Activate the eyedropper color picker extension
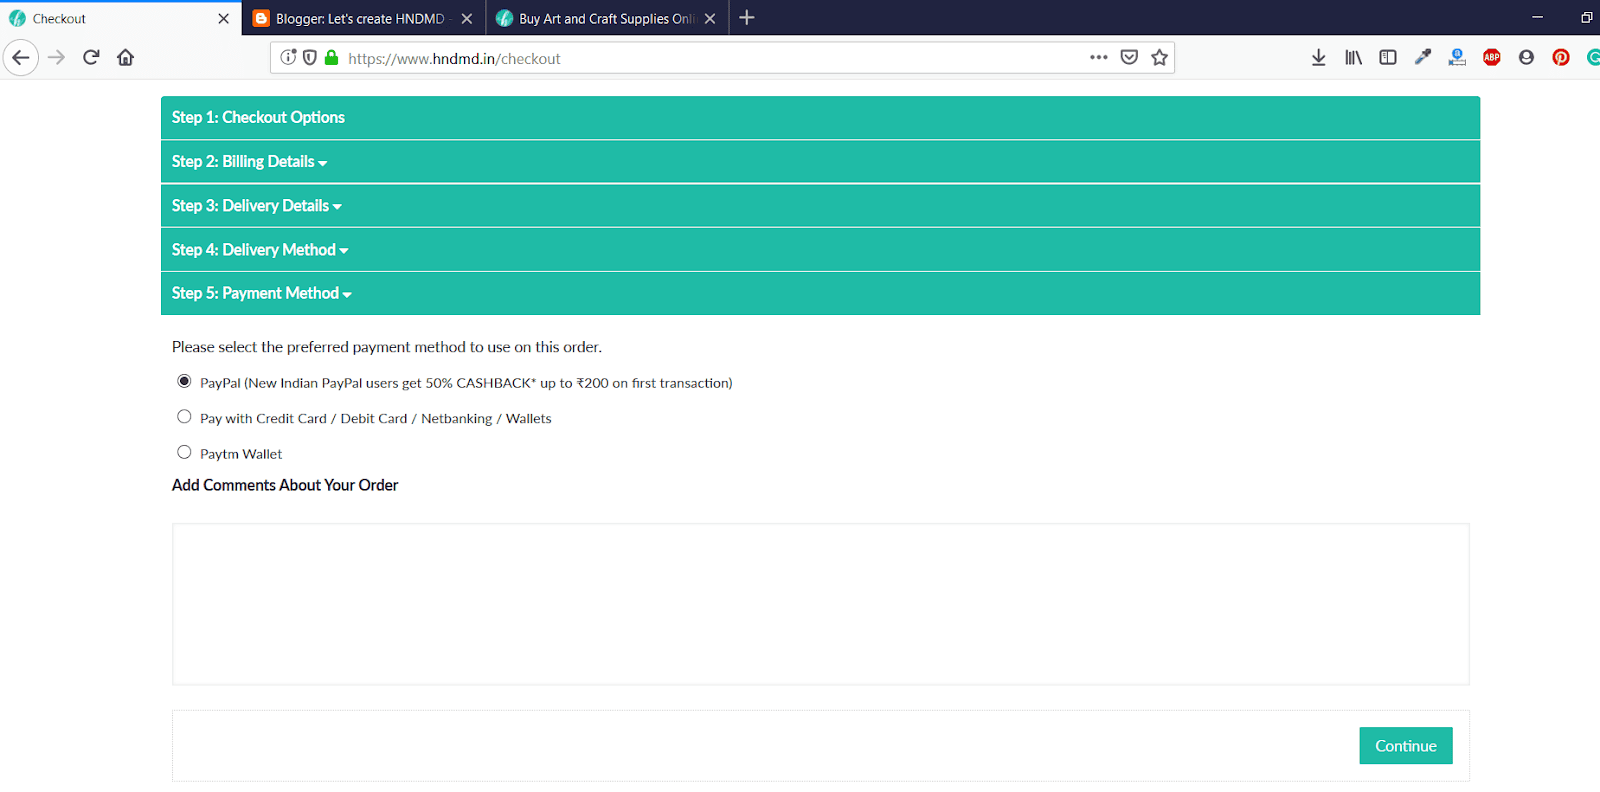 [x=1422, y=58]
